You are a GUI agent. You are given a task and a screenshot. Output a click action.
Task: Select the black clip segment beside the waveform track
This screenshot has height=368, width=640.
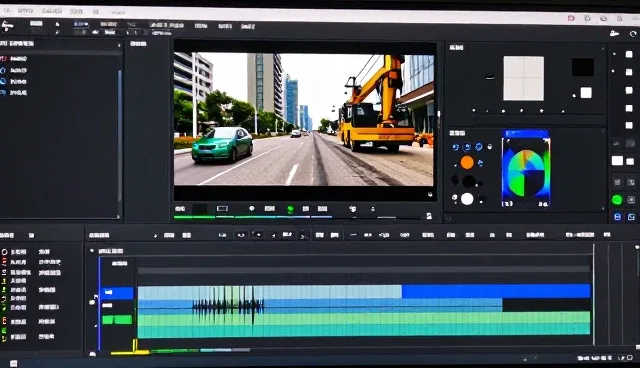point(546,305)
